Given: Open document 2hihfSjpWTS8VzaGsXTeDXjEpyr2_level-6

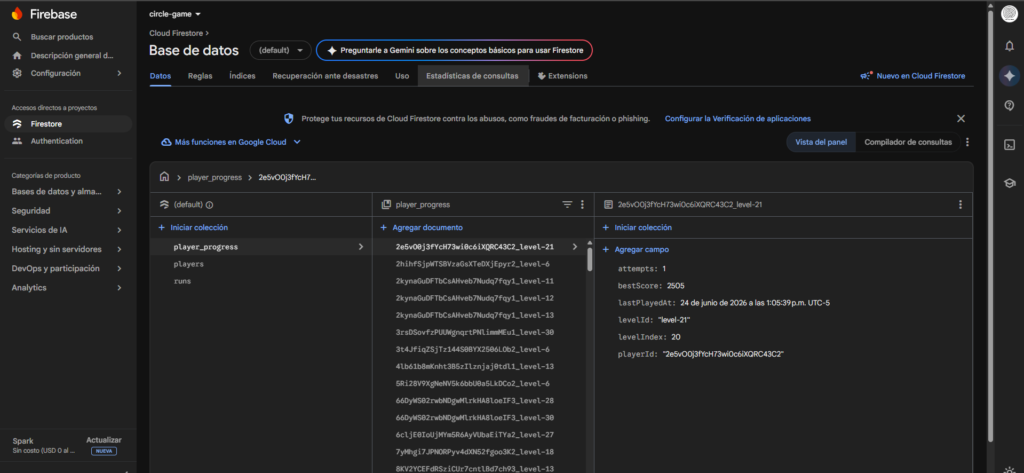Looking at the screenshot, I should (x=473, y=264).
